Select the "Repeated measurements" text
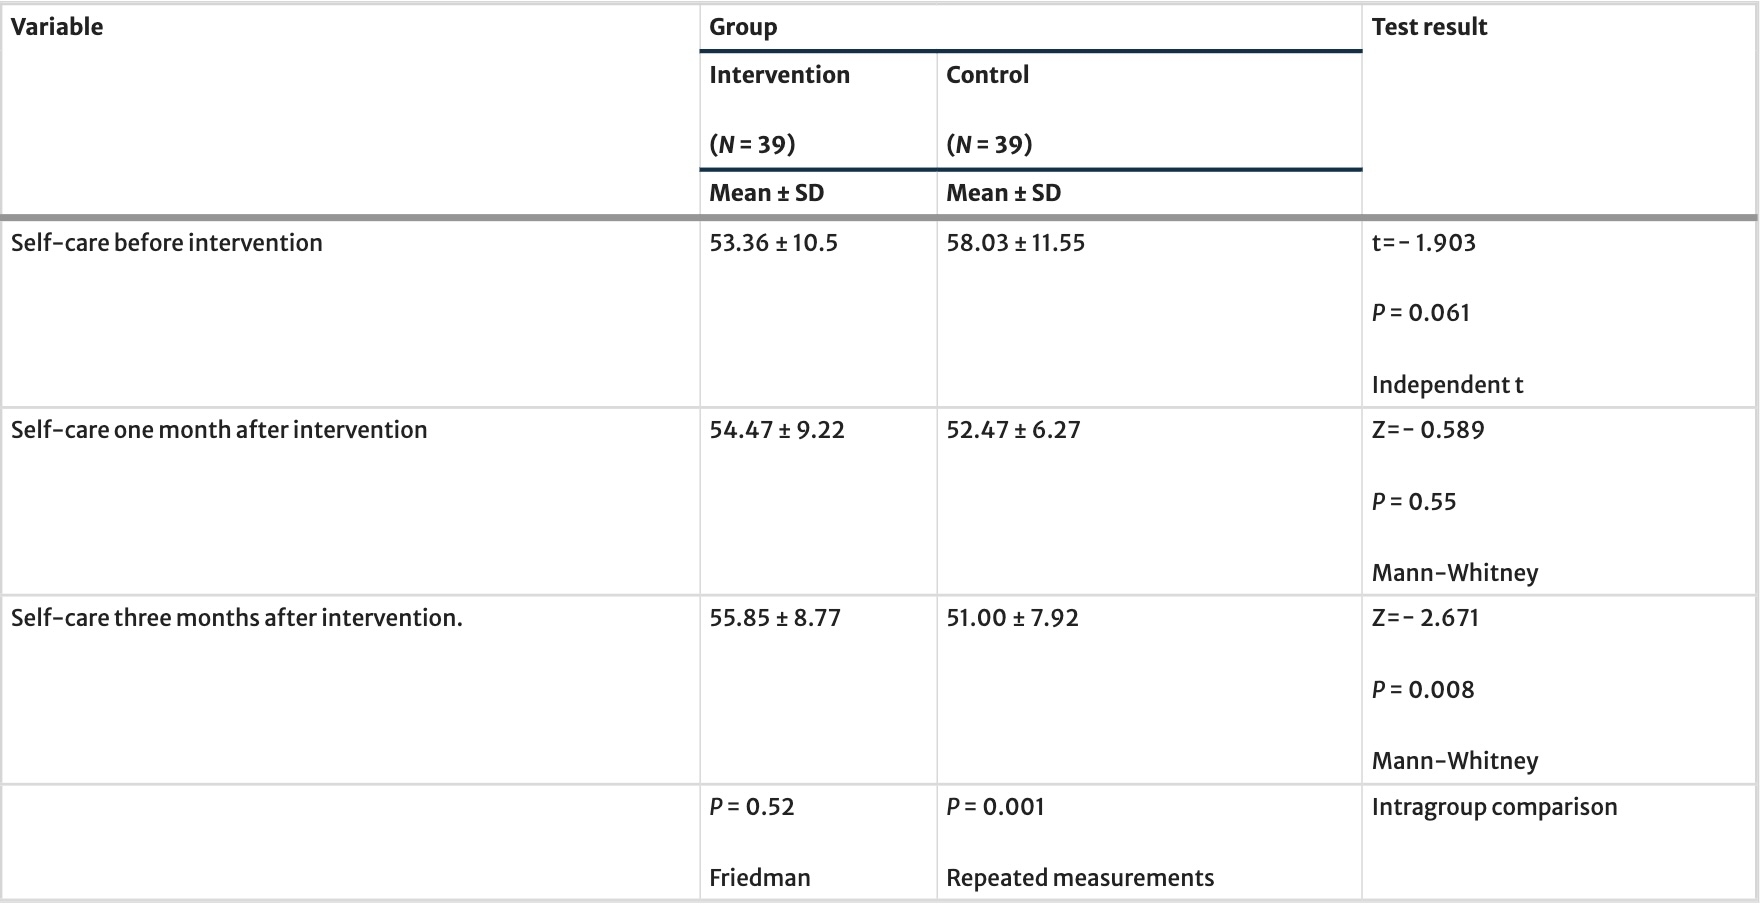This screenshot has height=906, width=1764. [x=1080, y=878]
